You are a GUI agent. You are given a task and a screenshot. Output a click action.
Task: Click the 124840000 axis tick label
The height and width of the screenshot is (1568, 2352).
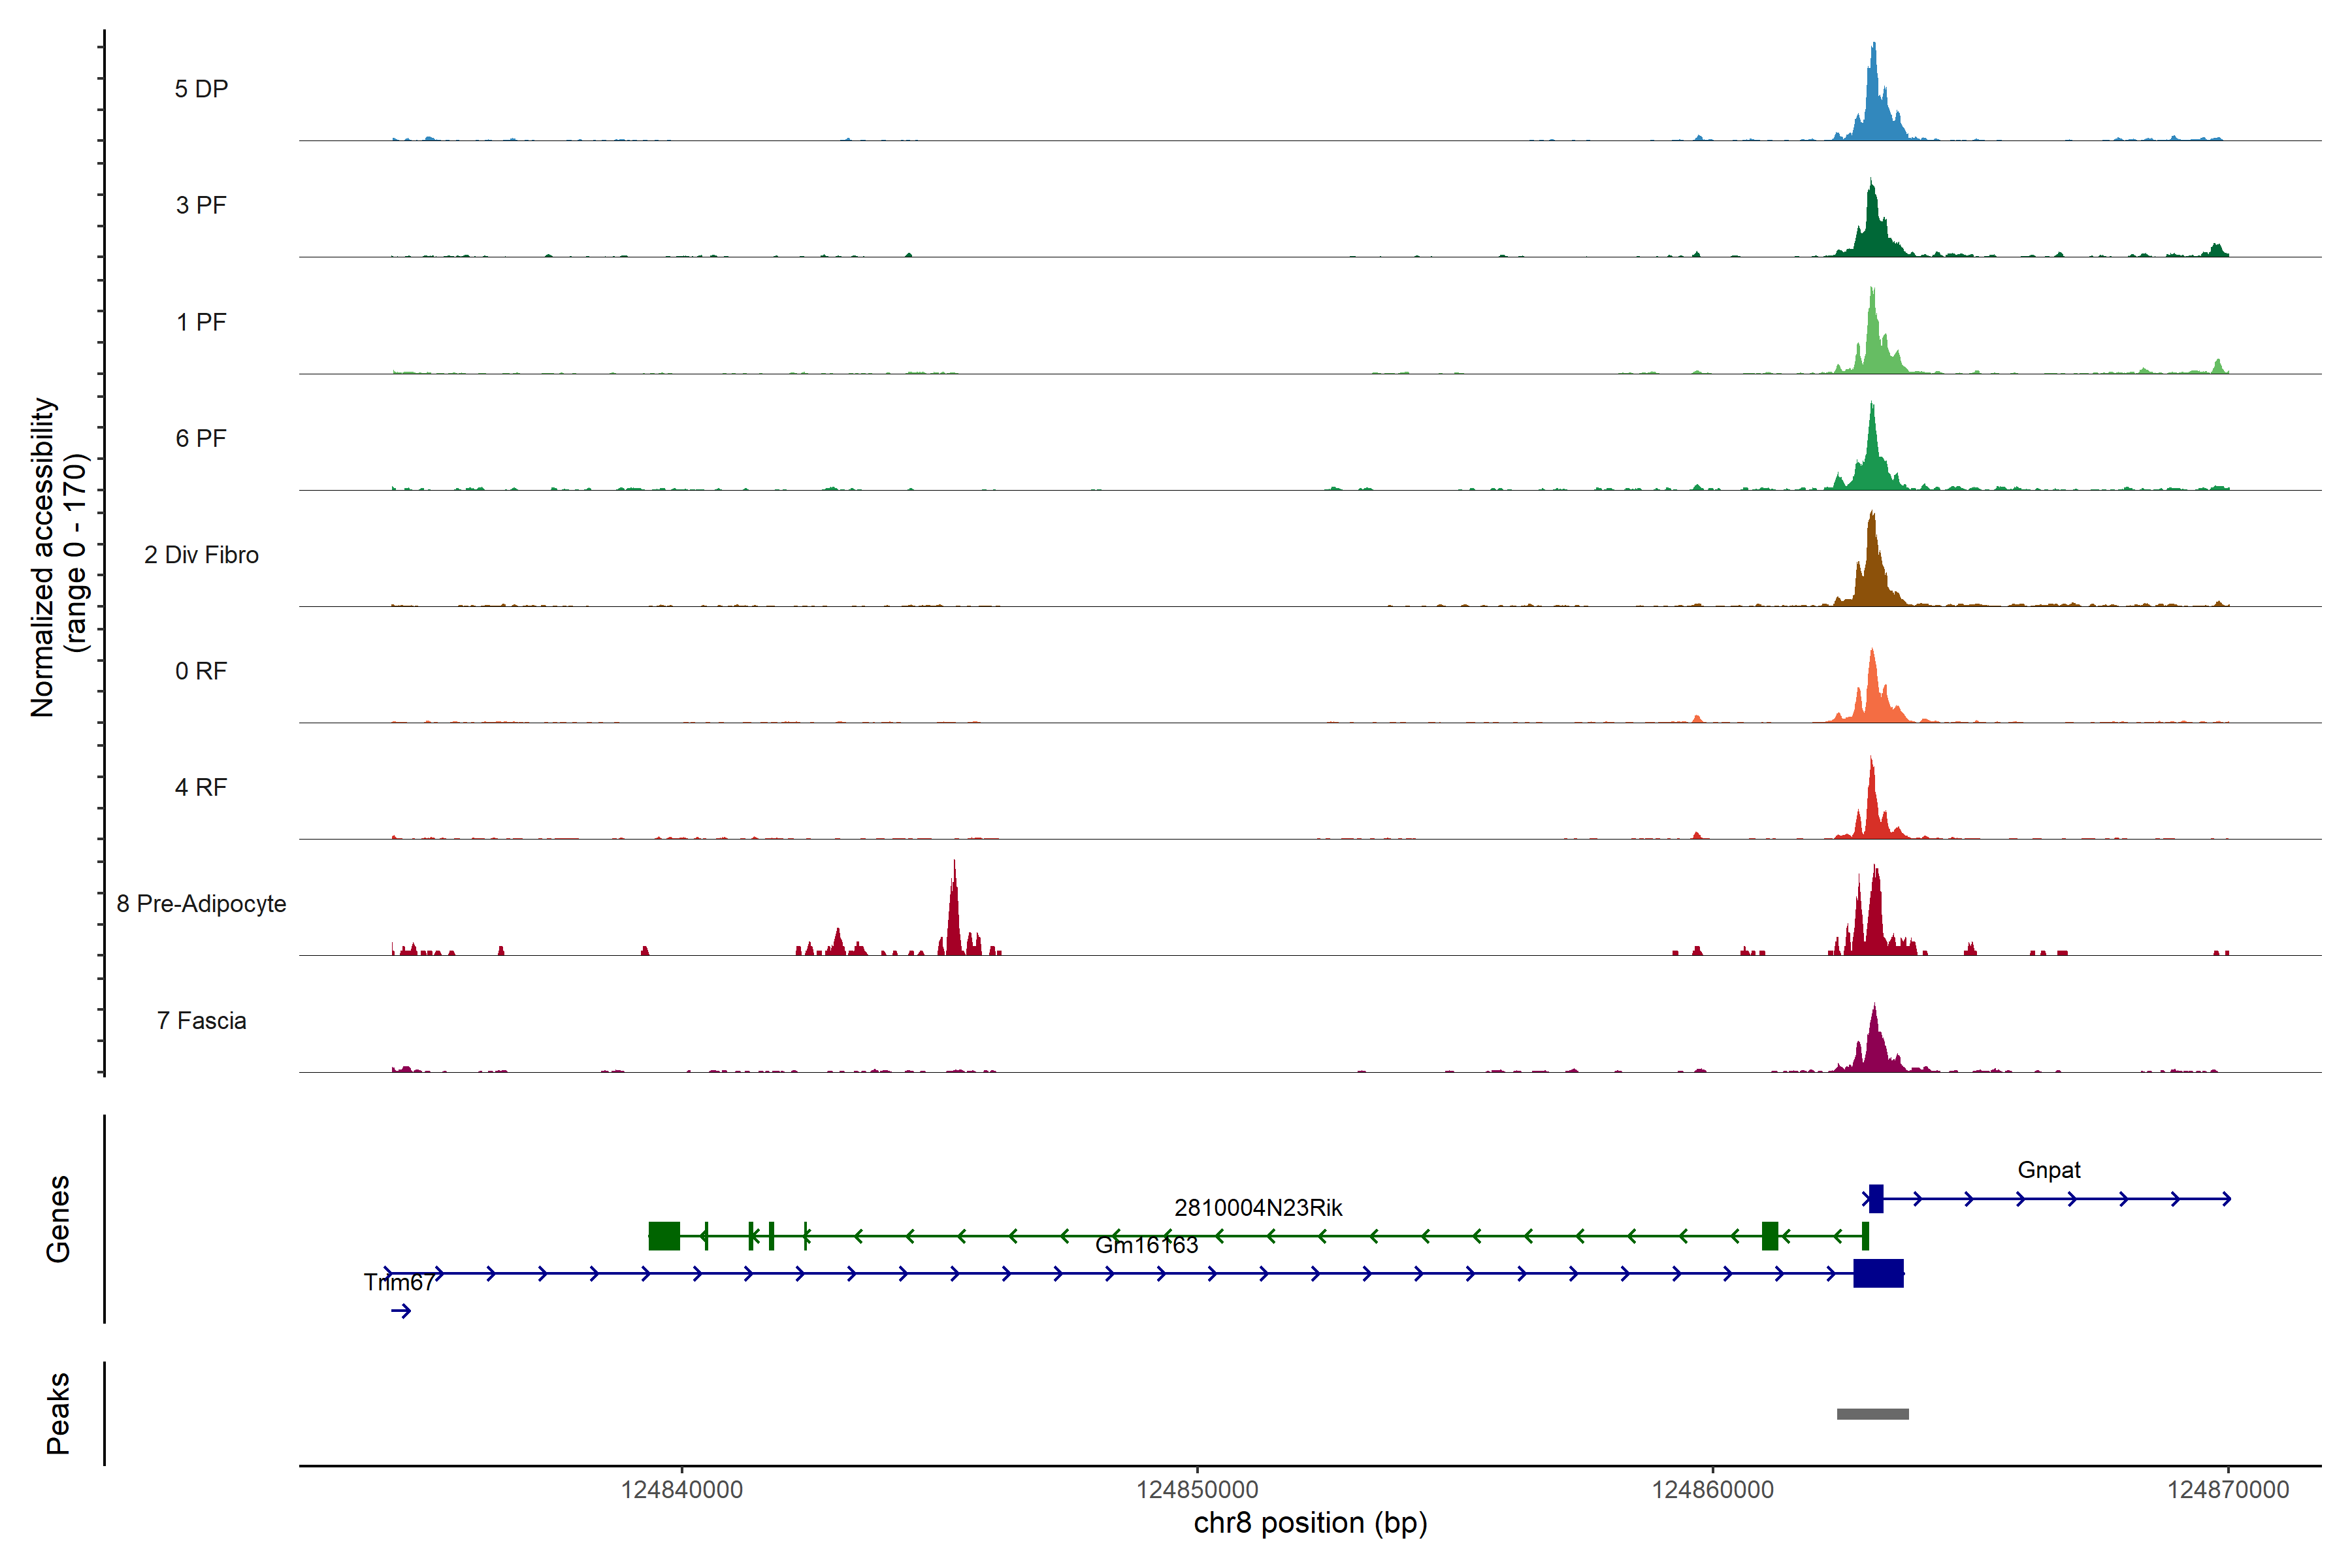pos(682,1489)
